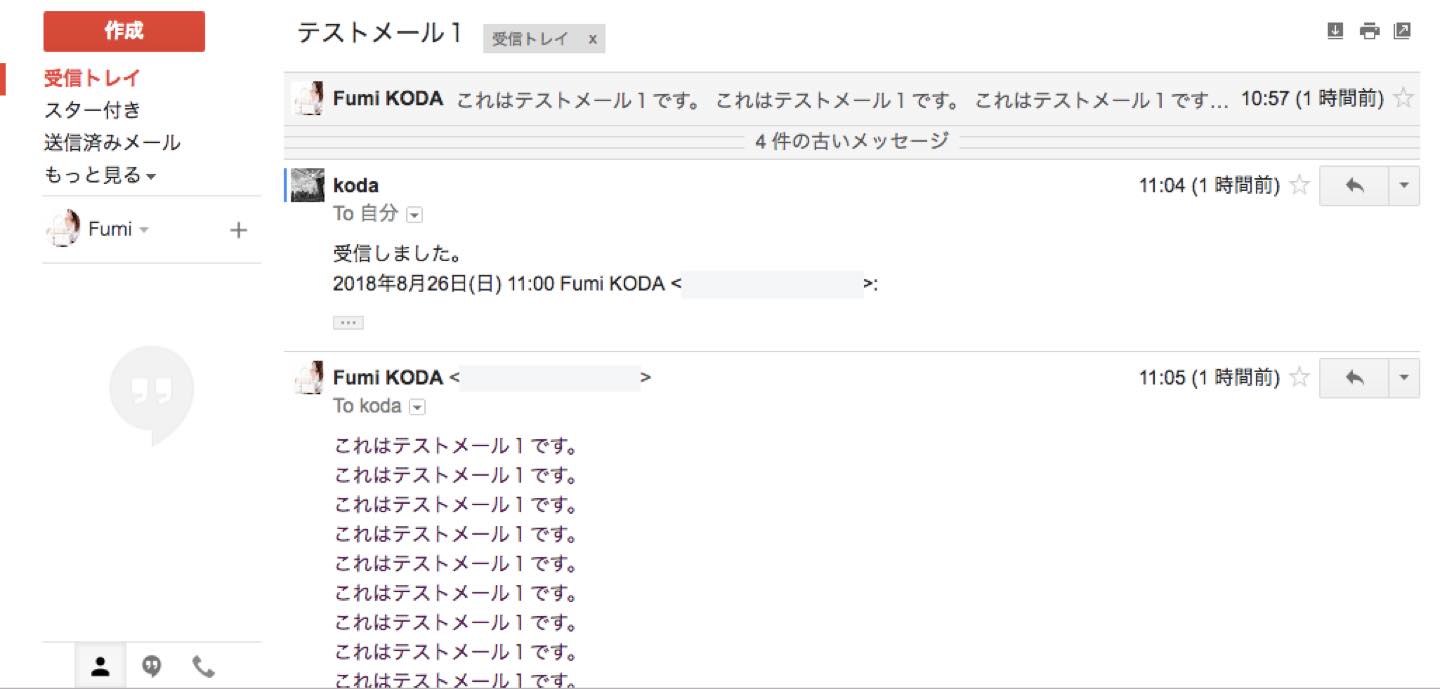Open conversation in new window icon
The image size is (1440, 689).
pyautogui.click(x=1402, y=31)
